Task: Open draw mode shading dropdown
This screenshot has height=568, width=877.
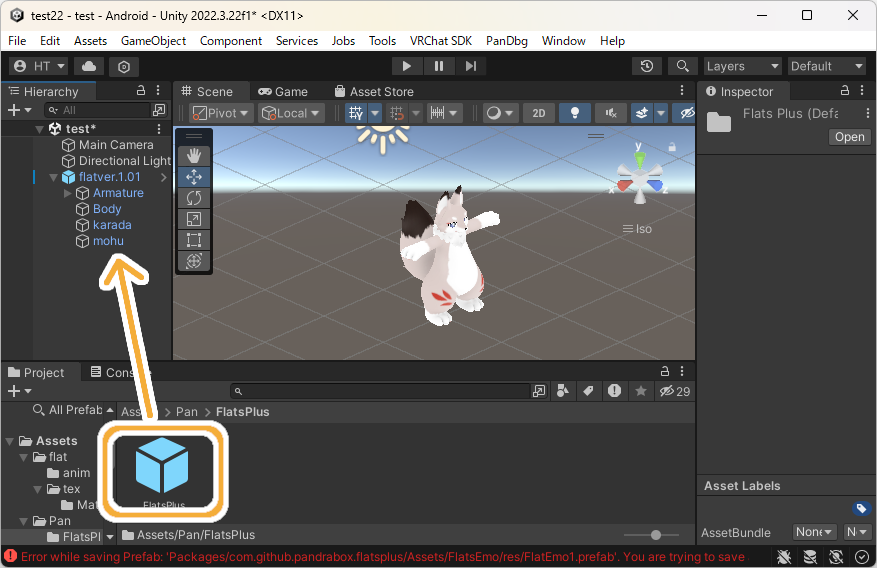Action: (x=499, y=113)
